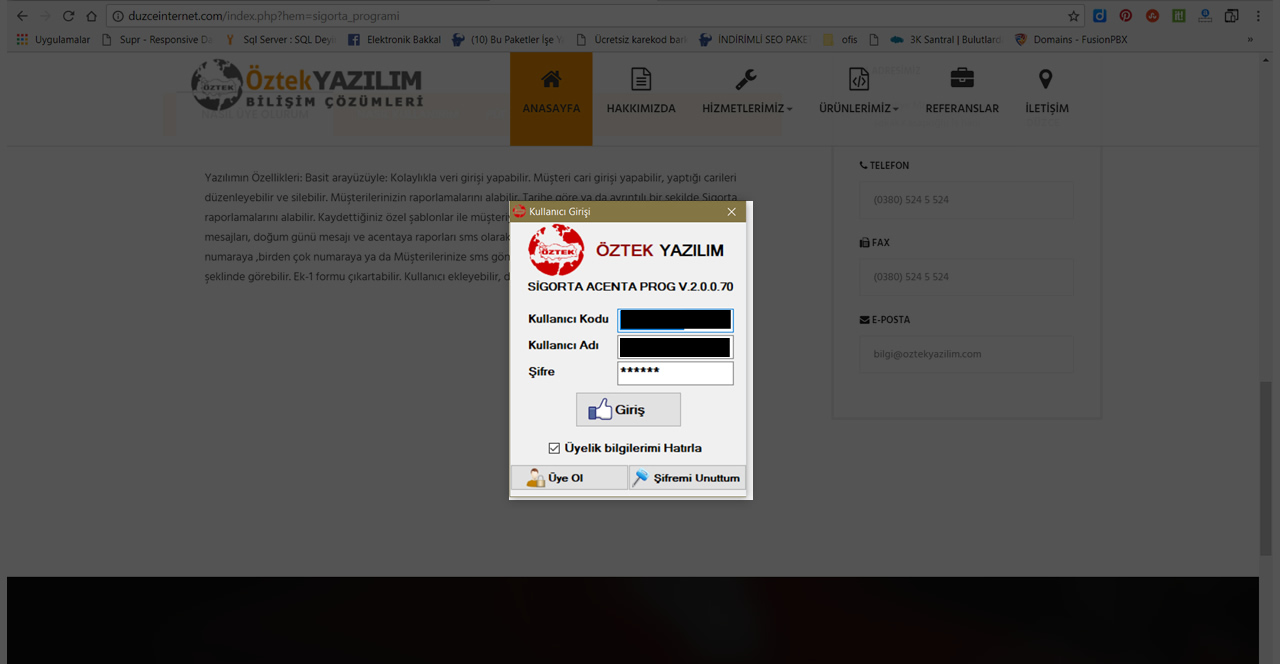Click the İLETİŞİM map pin icon
This screenshot has width=1280, height=664.
pos(1046,79)
